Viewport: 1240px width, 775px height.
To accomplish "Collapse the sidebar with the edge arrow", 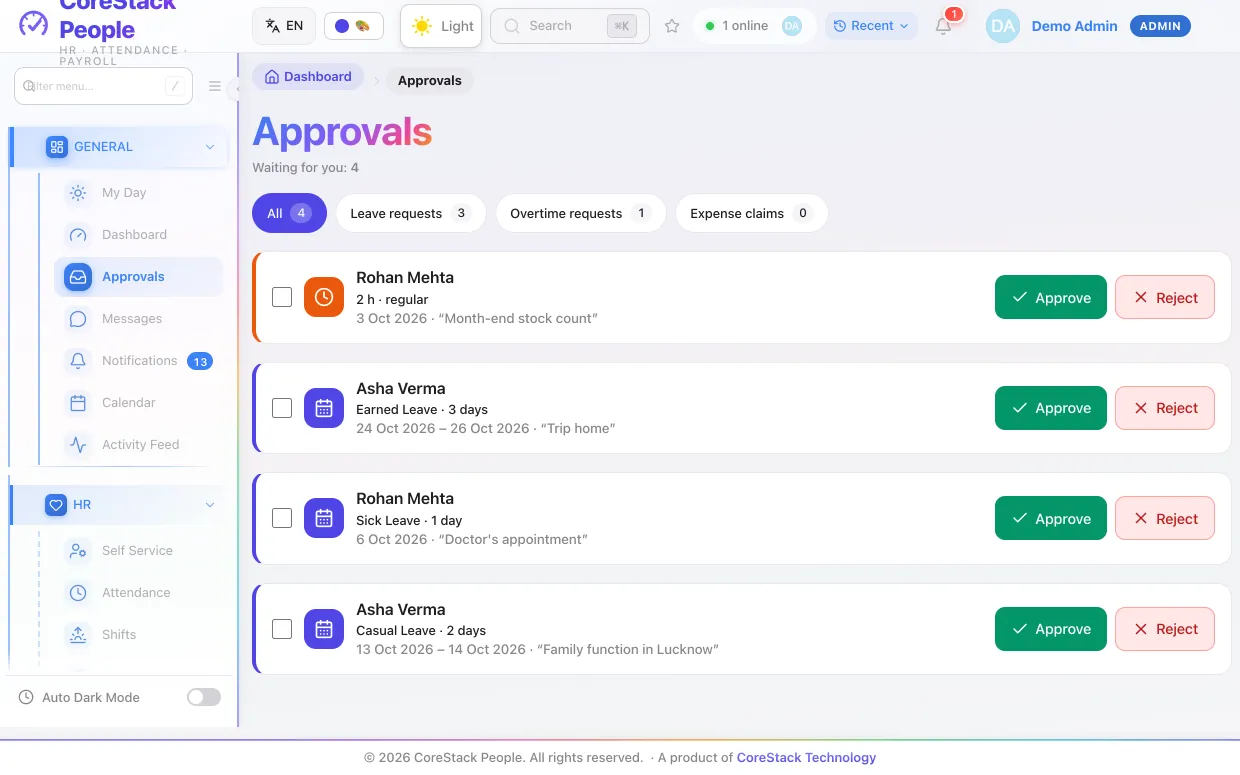I will coord(236,90).
